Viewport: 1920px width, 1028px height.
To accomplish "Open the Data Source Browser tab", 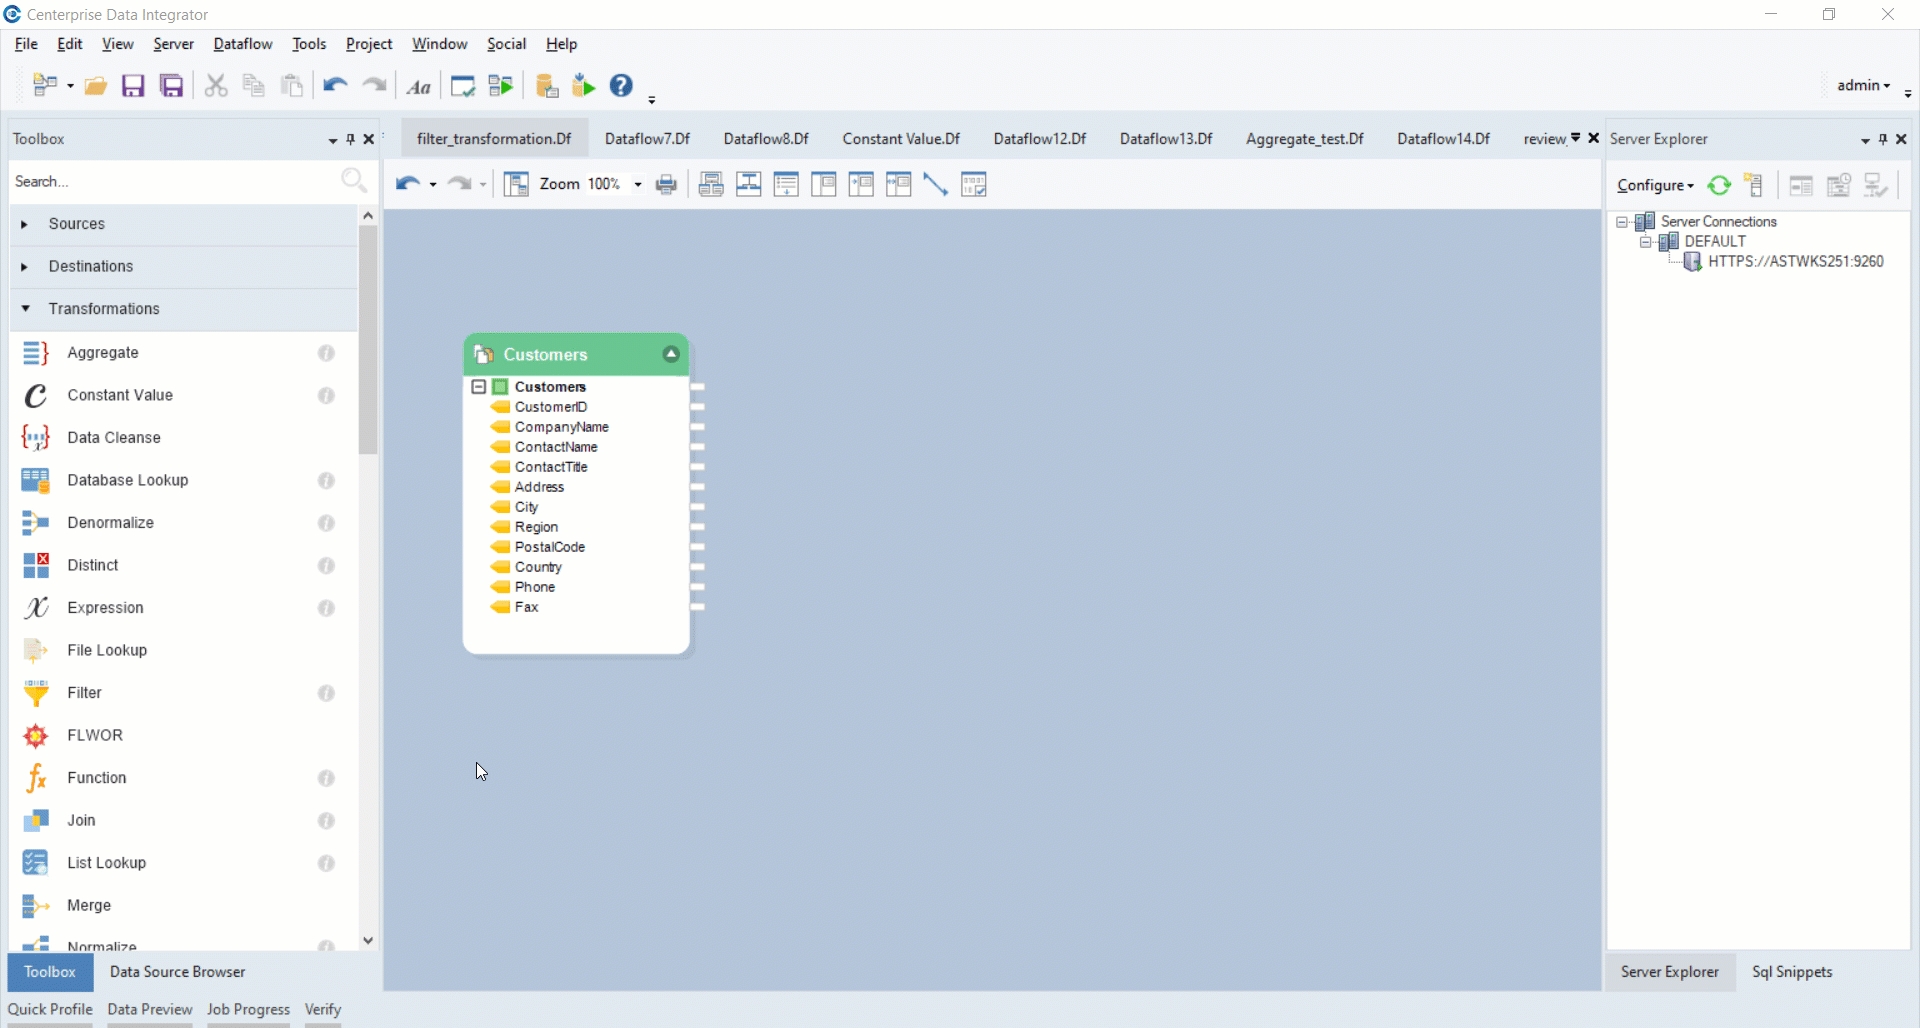I will coord(177,972).
